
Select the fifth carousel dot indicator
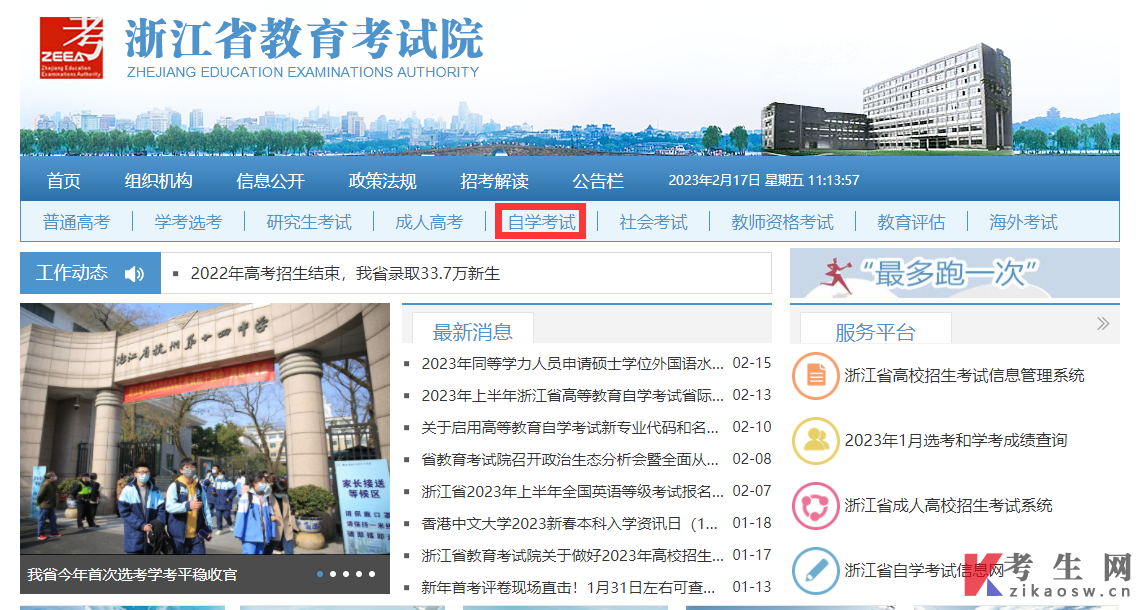coord(372,574)
